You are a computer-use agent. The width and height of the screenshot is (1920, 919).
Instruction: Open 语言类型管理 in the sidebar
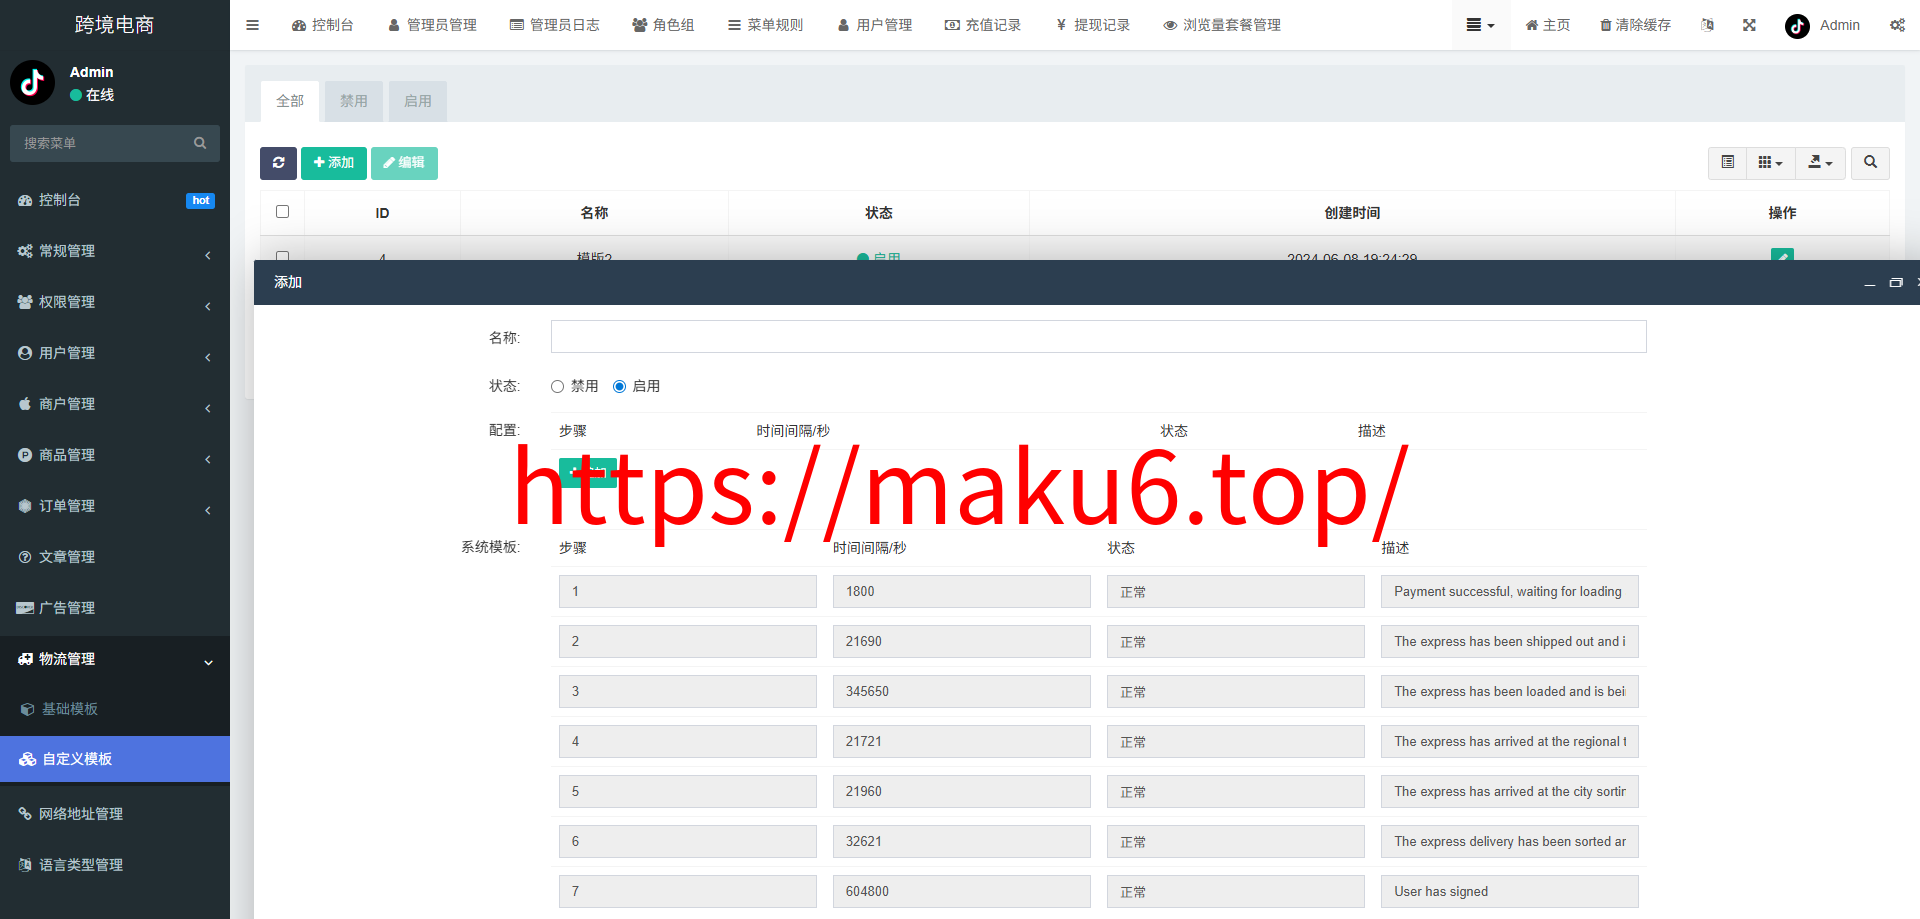115,865
